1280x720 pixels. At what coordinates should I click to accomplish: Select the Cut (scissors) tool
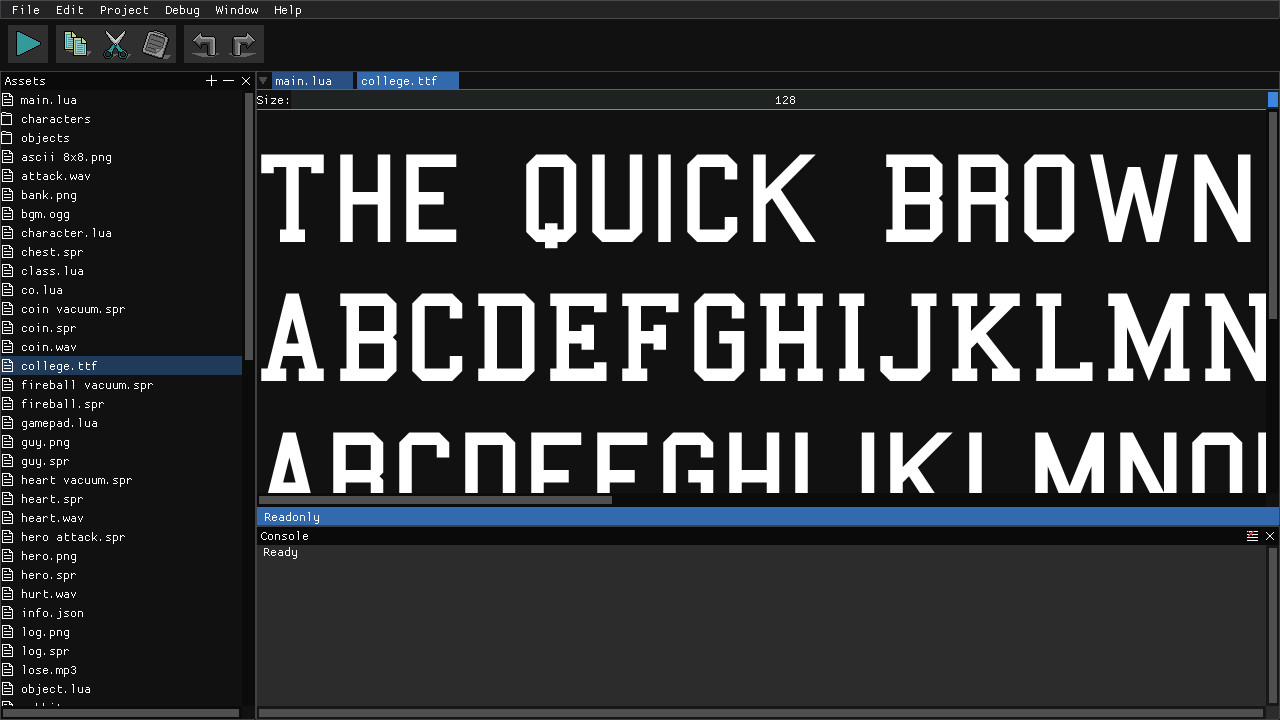(x=116, y=43)
